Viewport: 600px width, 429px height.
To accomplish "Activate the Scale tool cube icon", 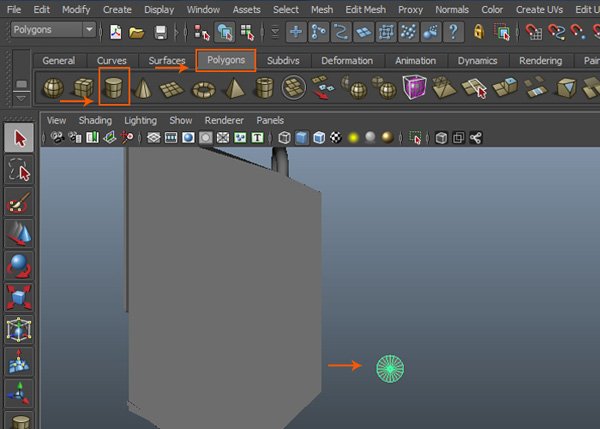I will (19, 297).
